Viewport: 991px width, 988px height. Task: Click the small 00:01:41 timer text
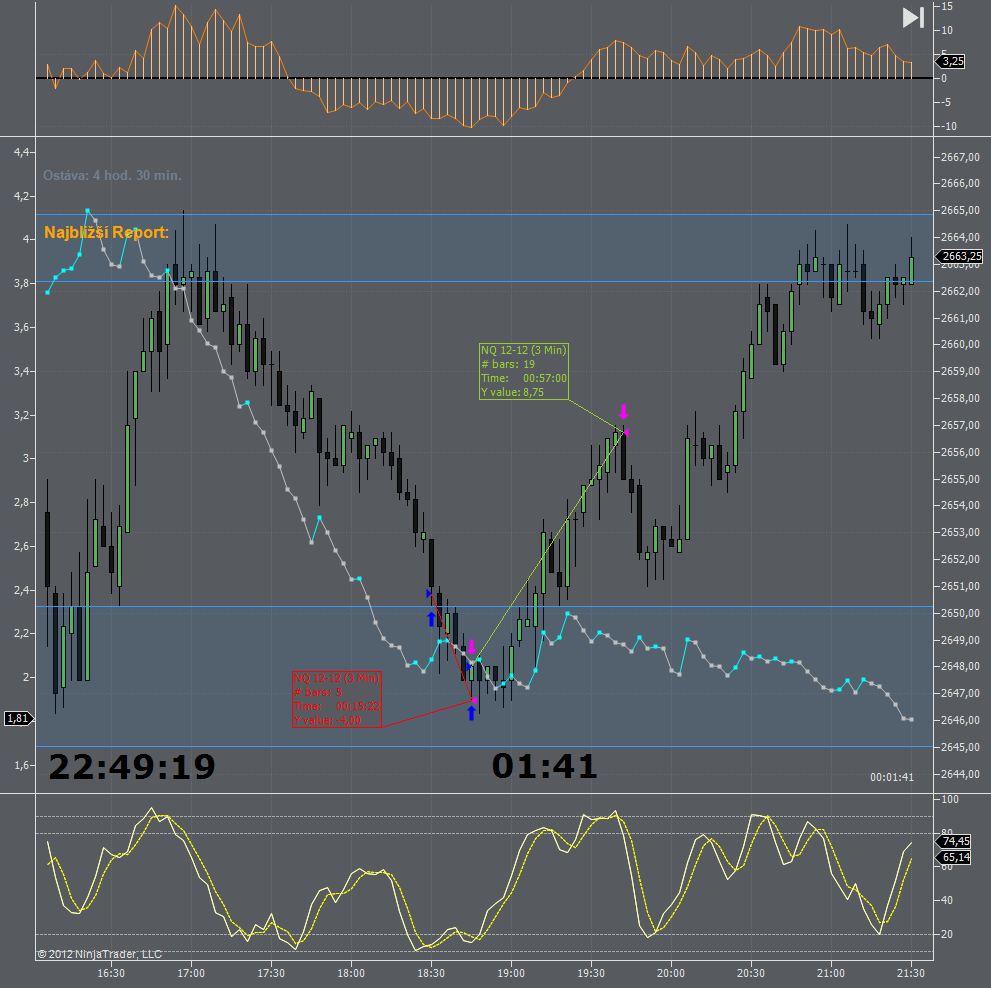point(892,777)
